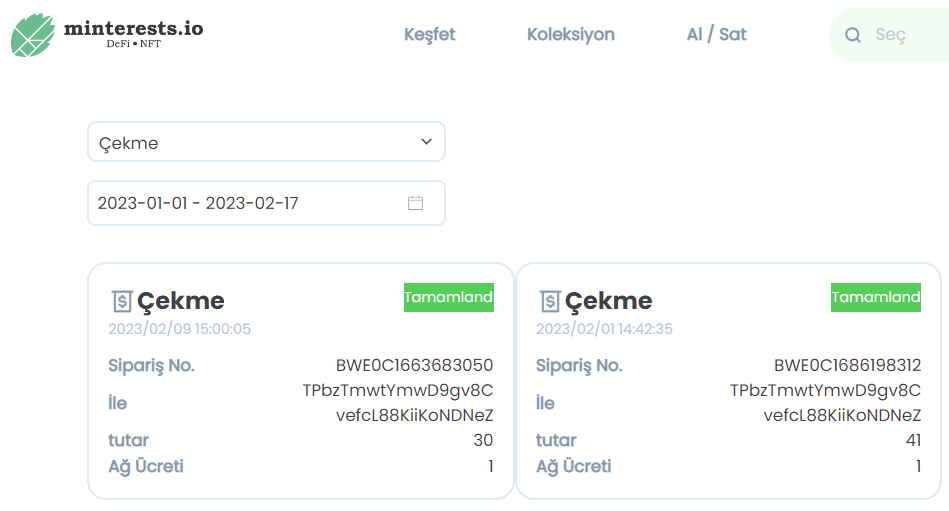Viewport: 949px width, 511px height.
Task: Select order number BWE0C1663683050
Action: tap(415, 365)
